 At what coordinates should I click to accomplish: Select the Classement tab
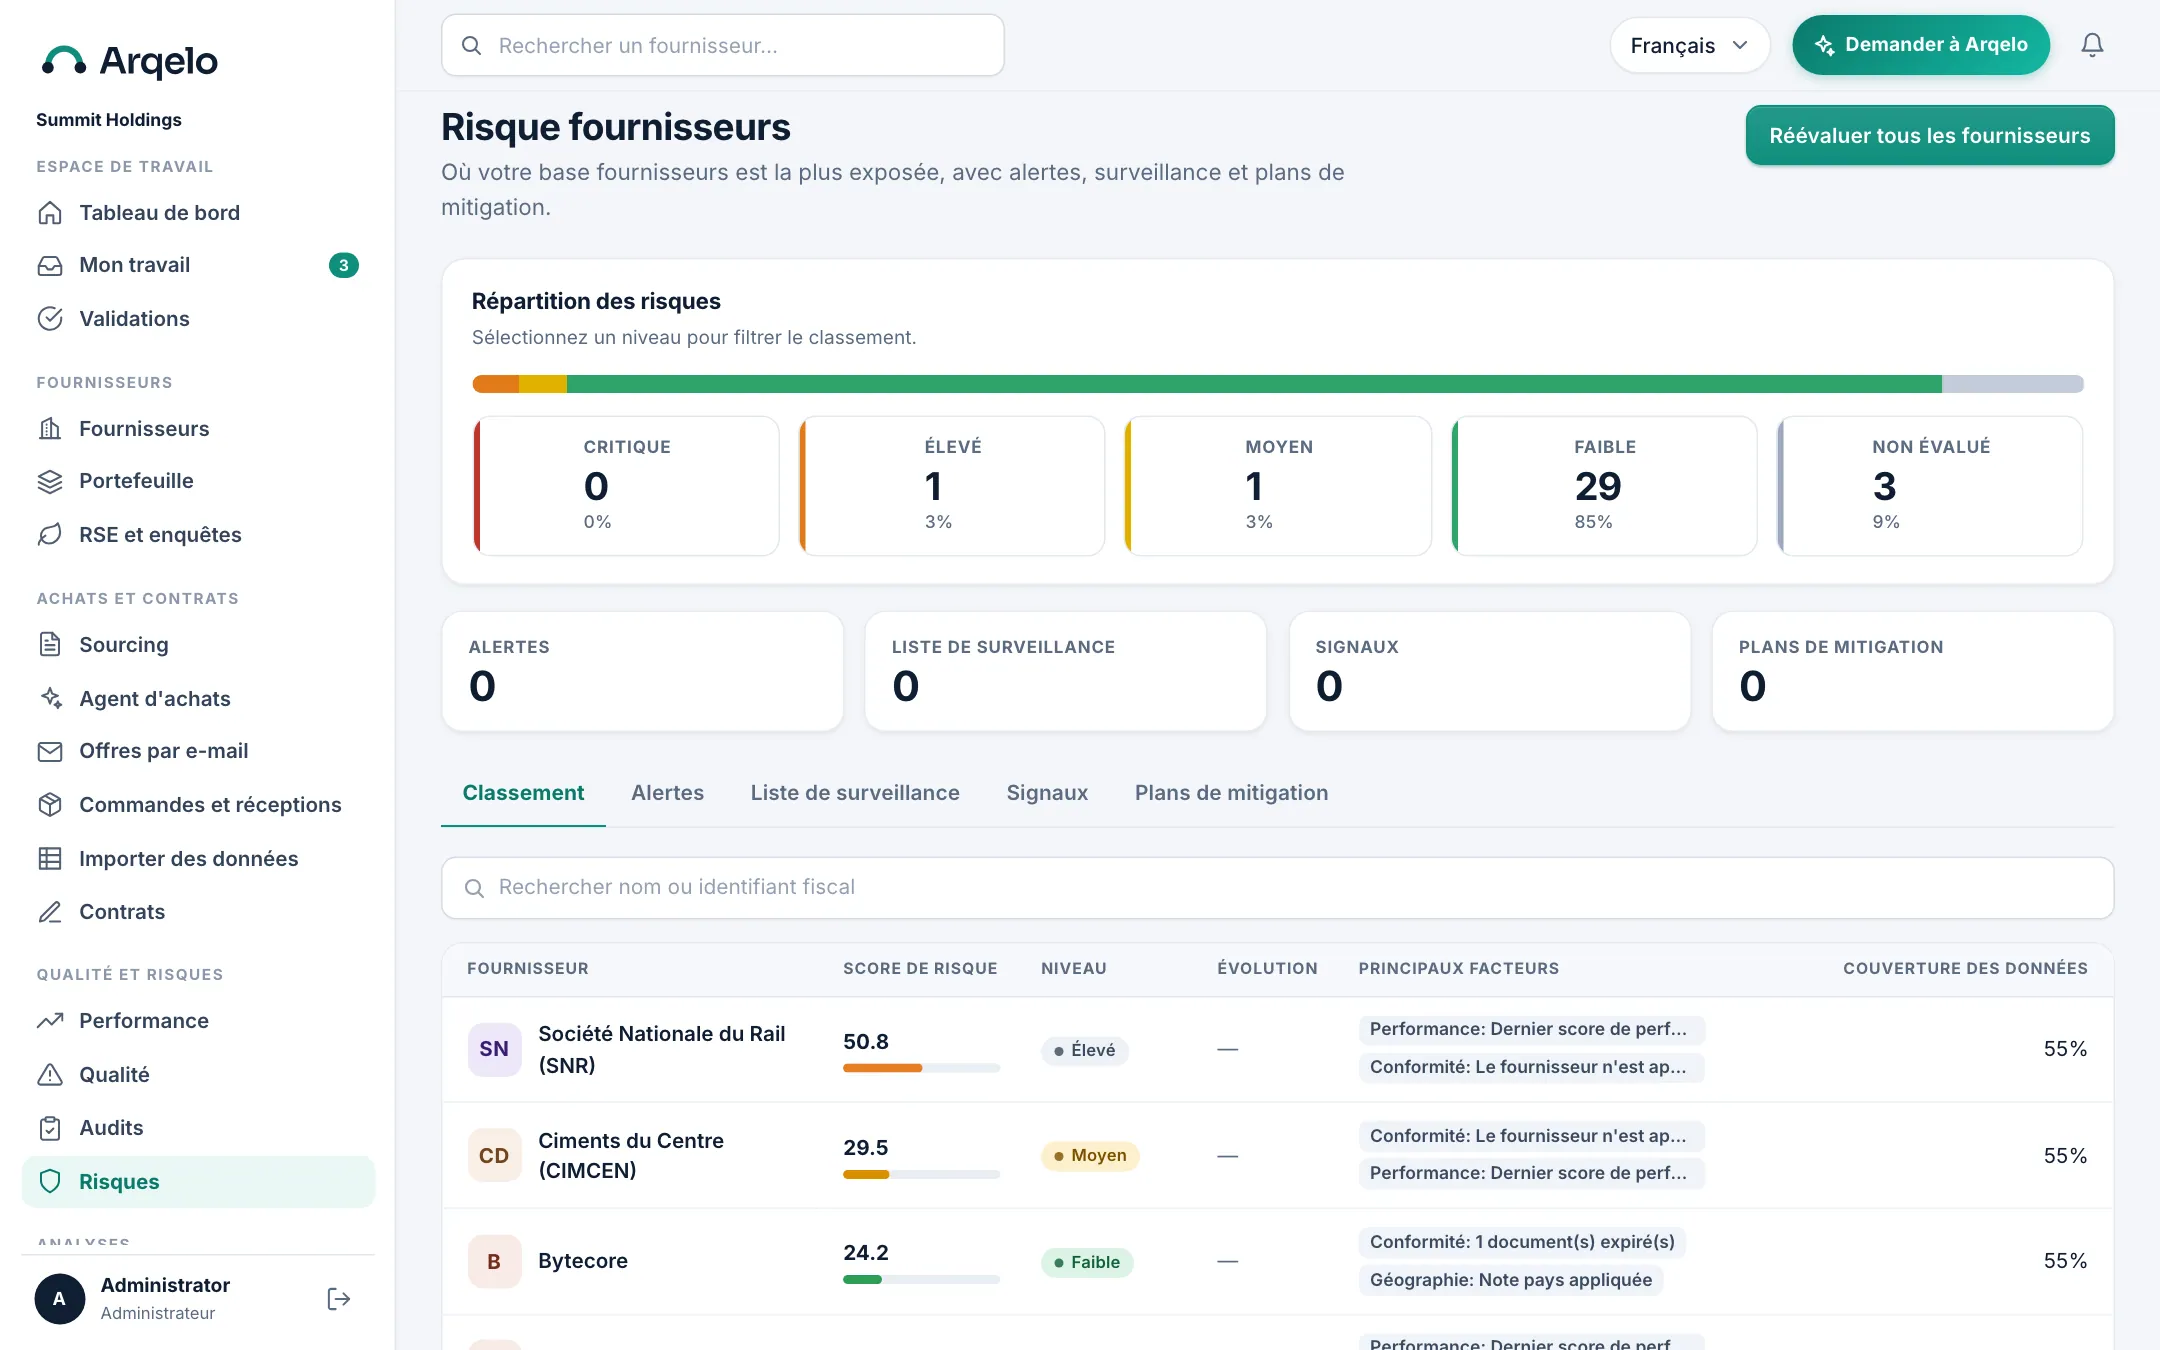523,793
